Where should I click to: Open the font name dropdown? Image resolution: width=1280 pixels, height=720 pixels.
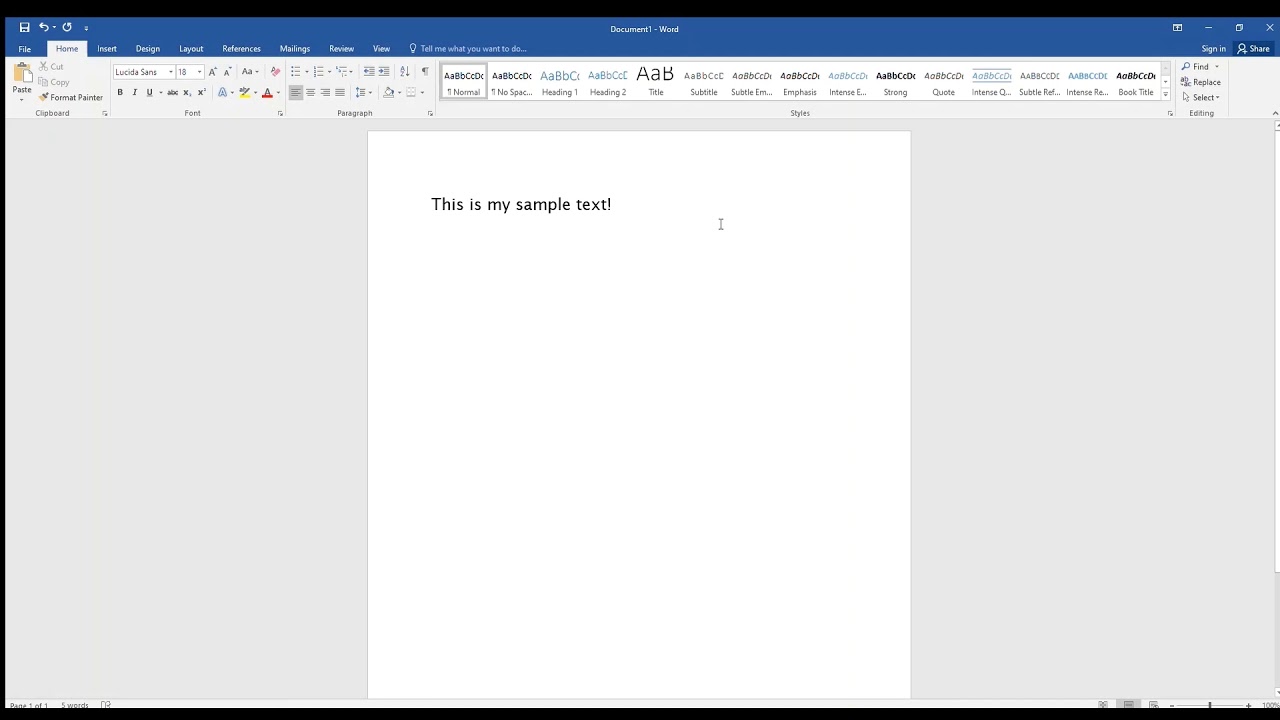(x=170, y=72)
